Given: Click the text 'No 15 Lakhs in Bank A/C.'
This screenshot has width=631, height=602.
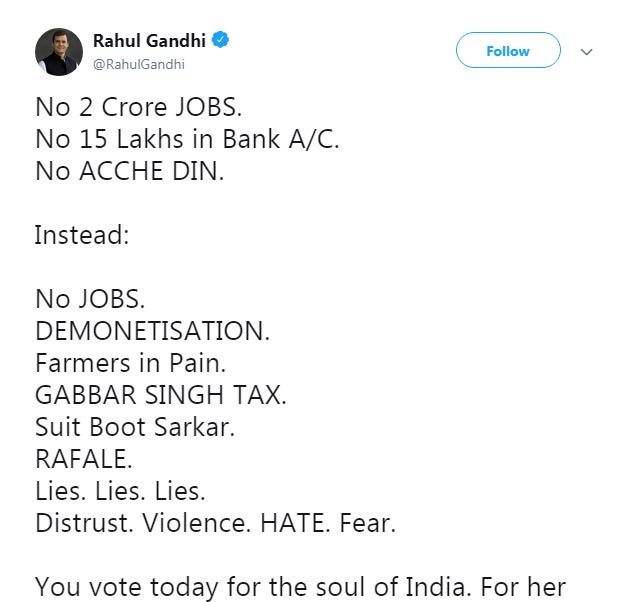Looking at the screenshot, I should pyautogui.click(x=188, y=139).
